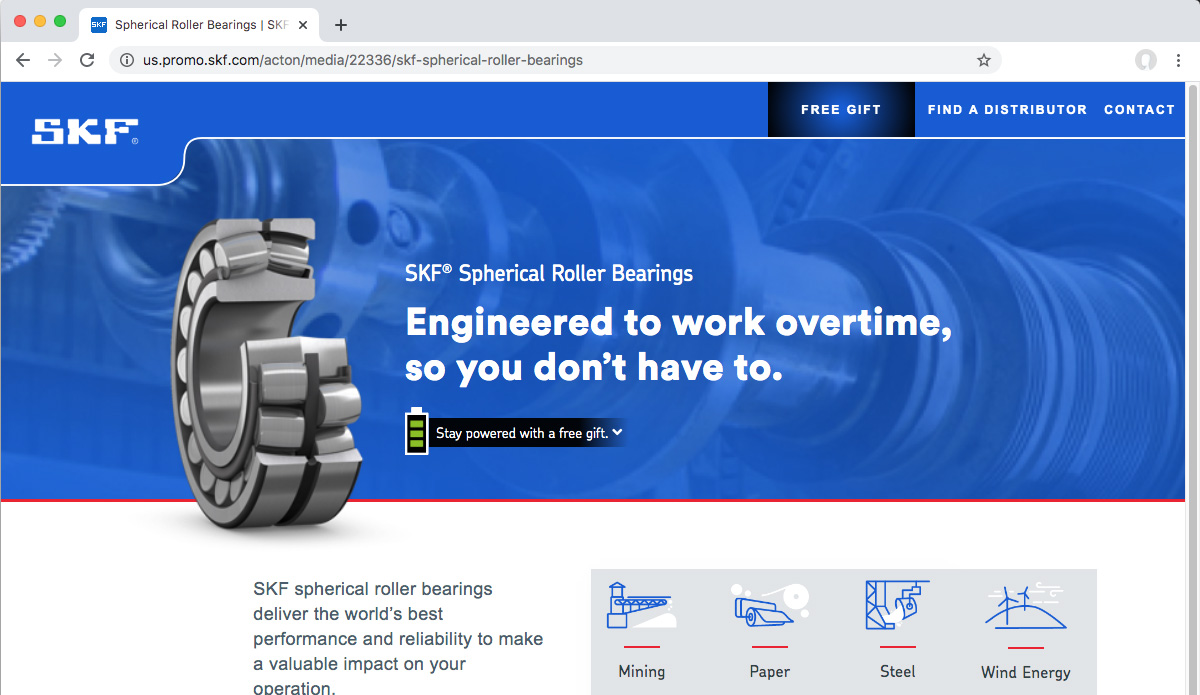This screenshot has height=695, width=1200.
Task: Open the Chrome profile avatar
Action: click(x=1146, y=60)
